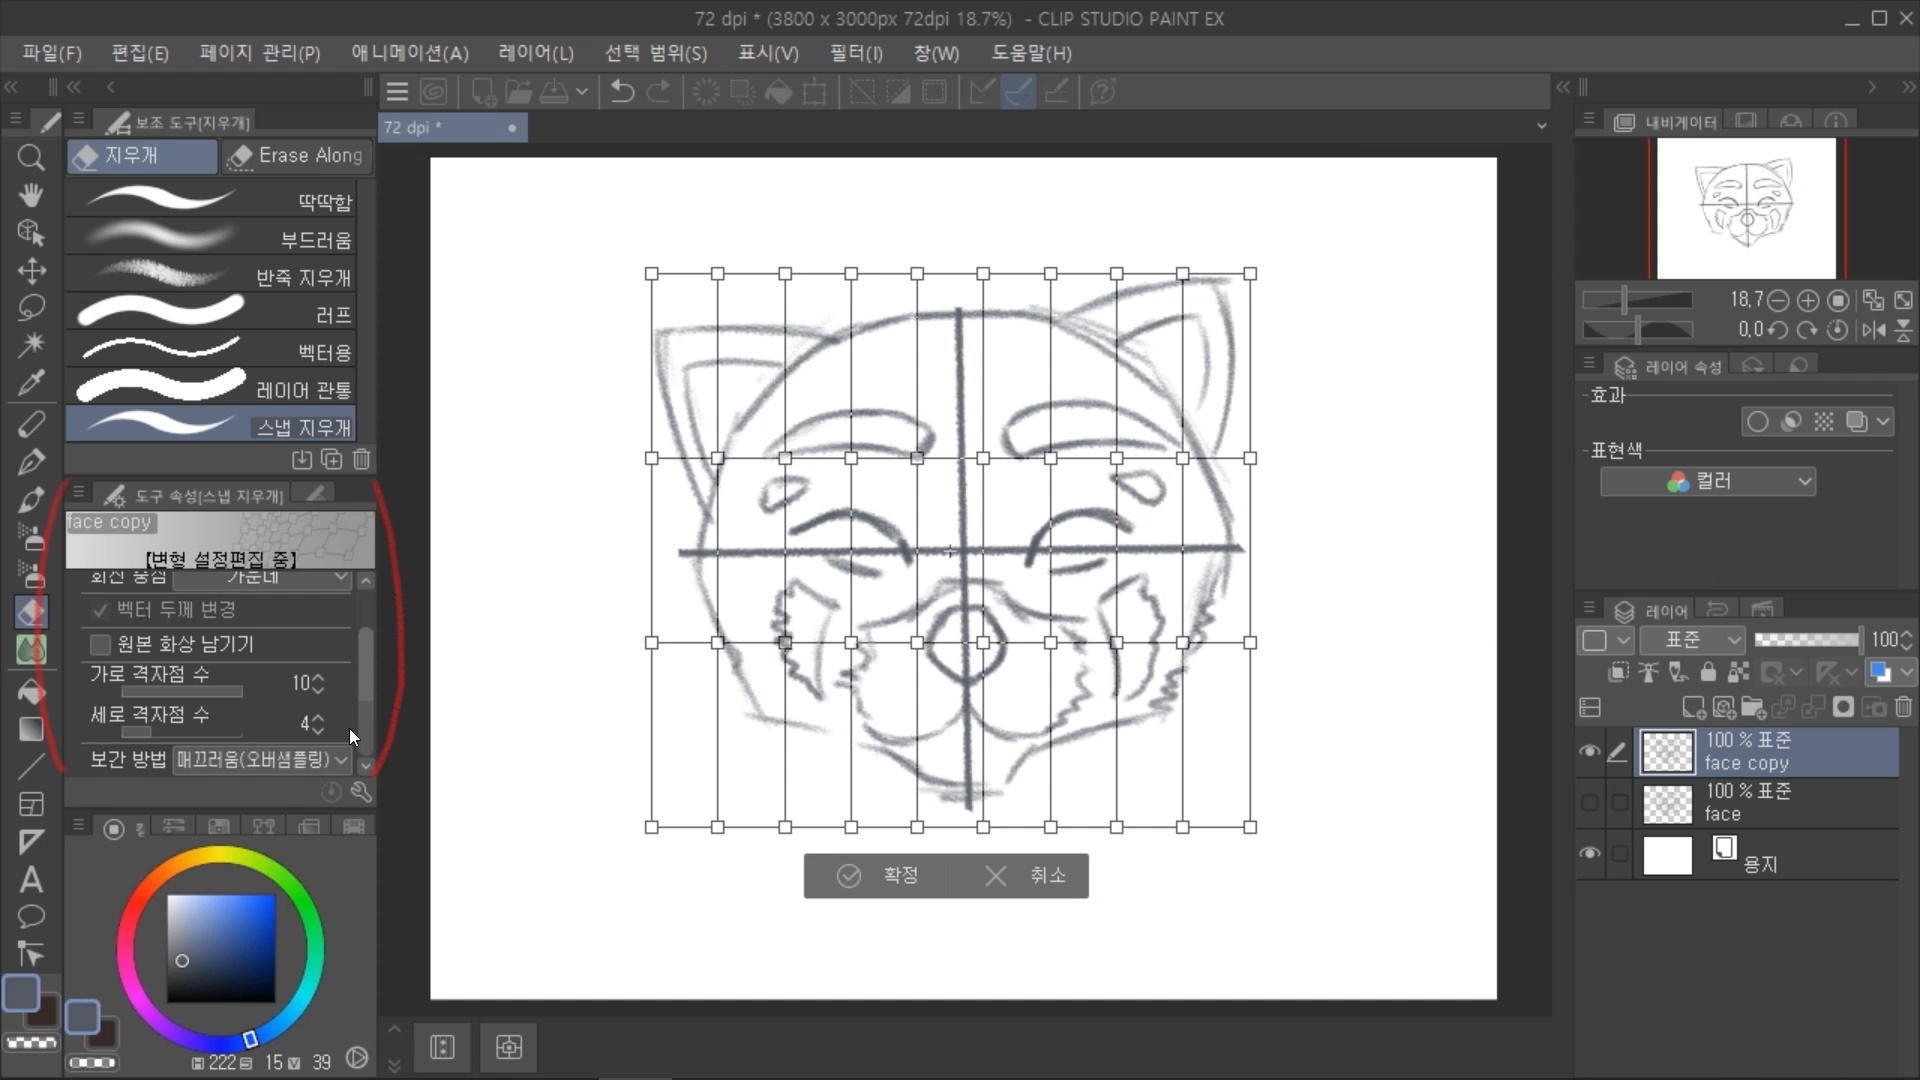1920x1080 pixels.
Task: Click the delete layer trash icon
Action: tap(1903, 708)
